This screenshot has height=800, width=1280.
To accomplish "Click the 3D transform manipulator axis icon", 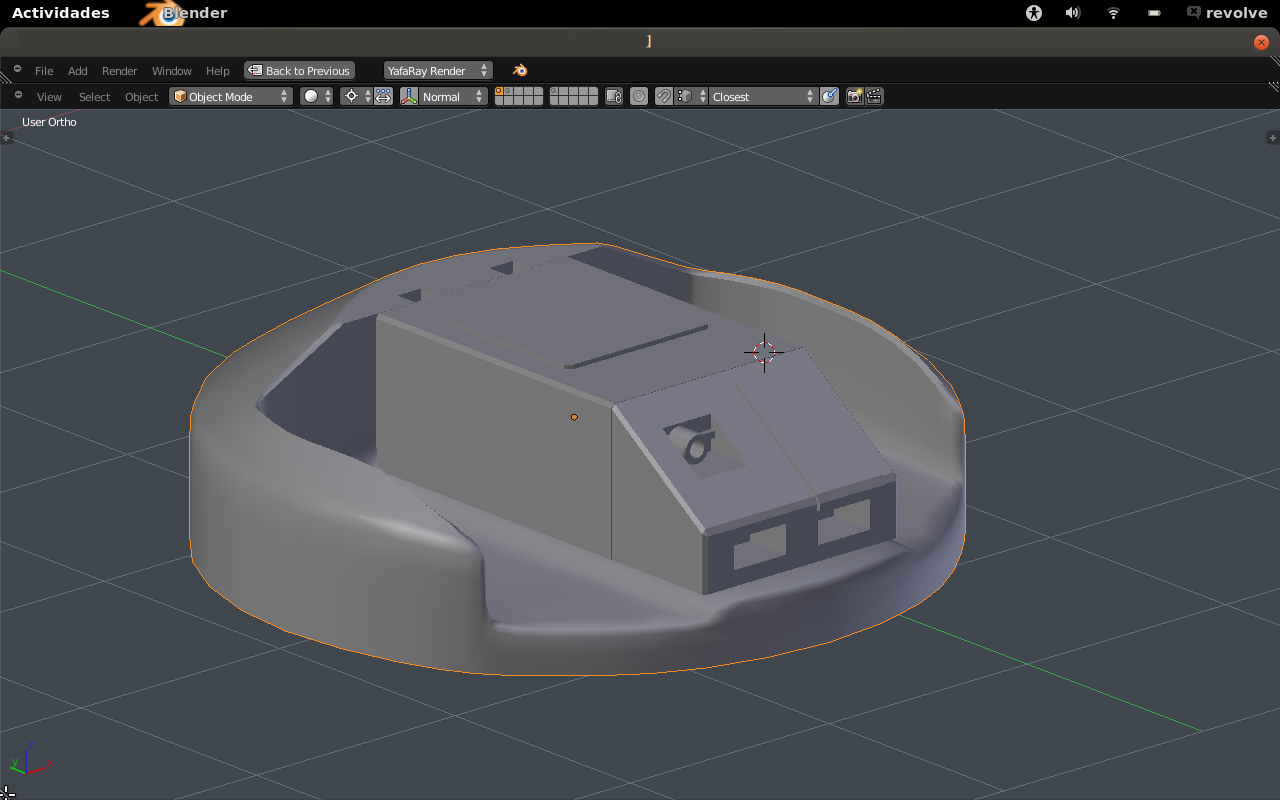I will (409, 97).
